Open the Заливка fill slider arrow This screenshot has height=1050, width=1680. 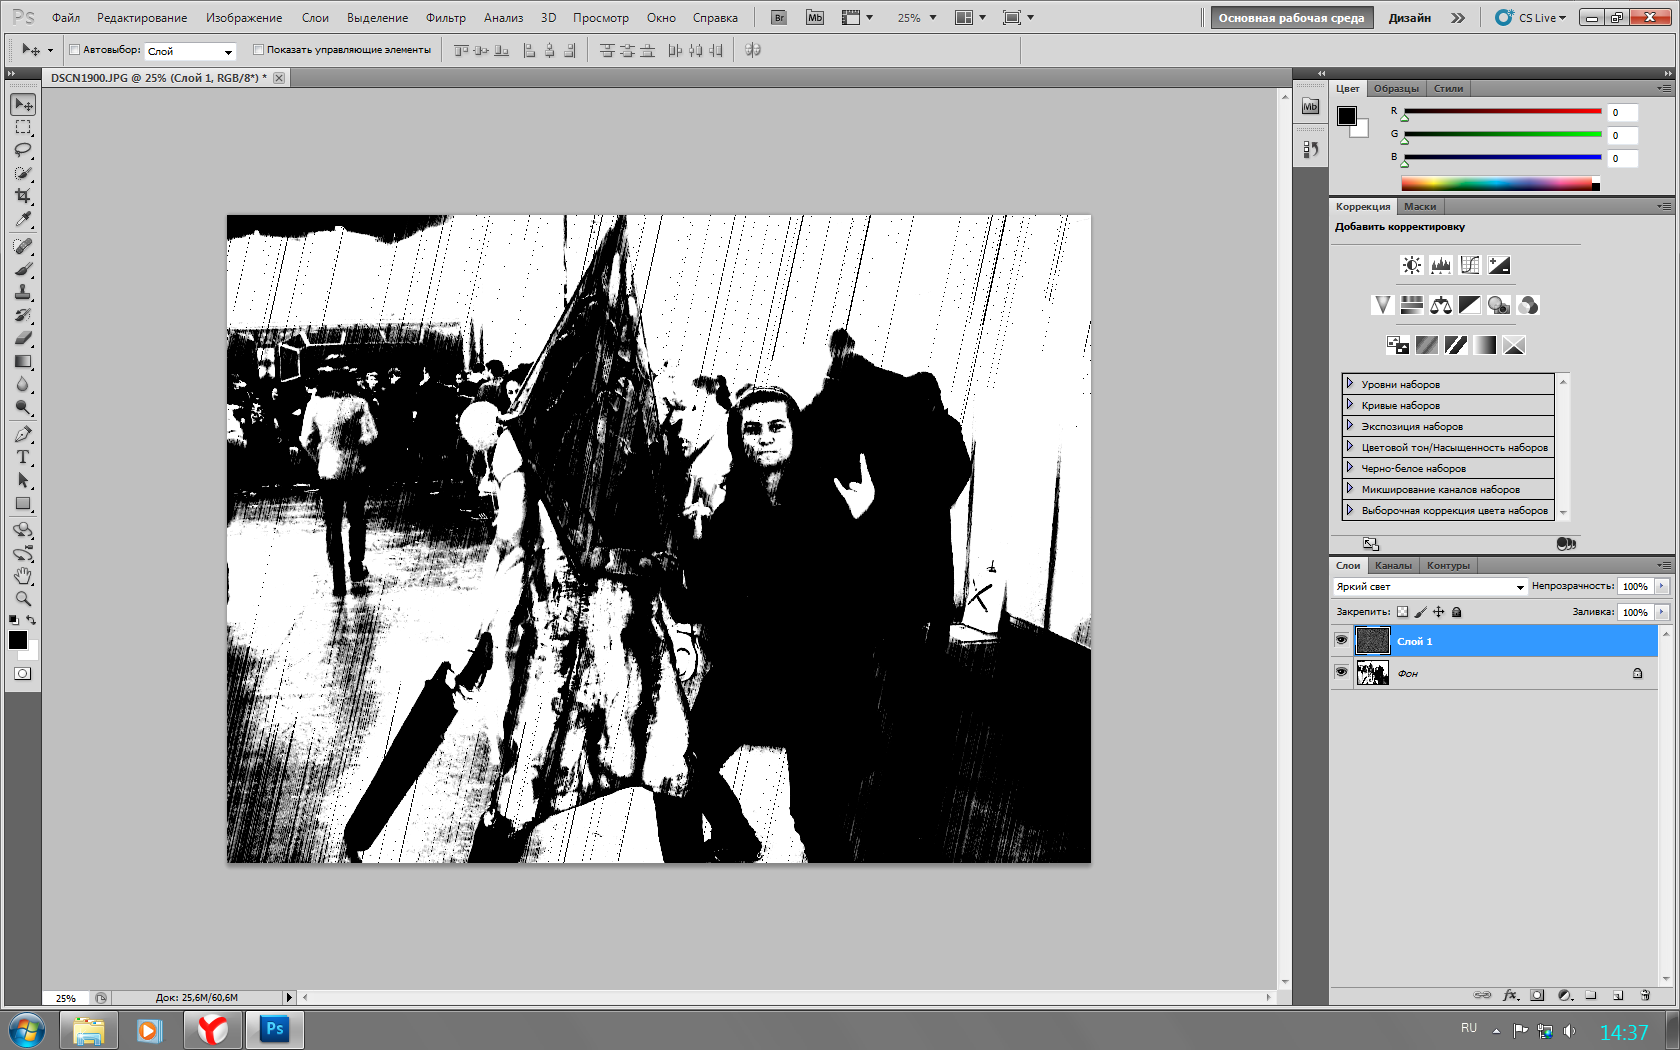[x=1662, y=612]
